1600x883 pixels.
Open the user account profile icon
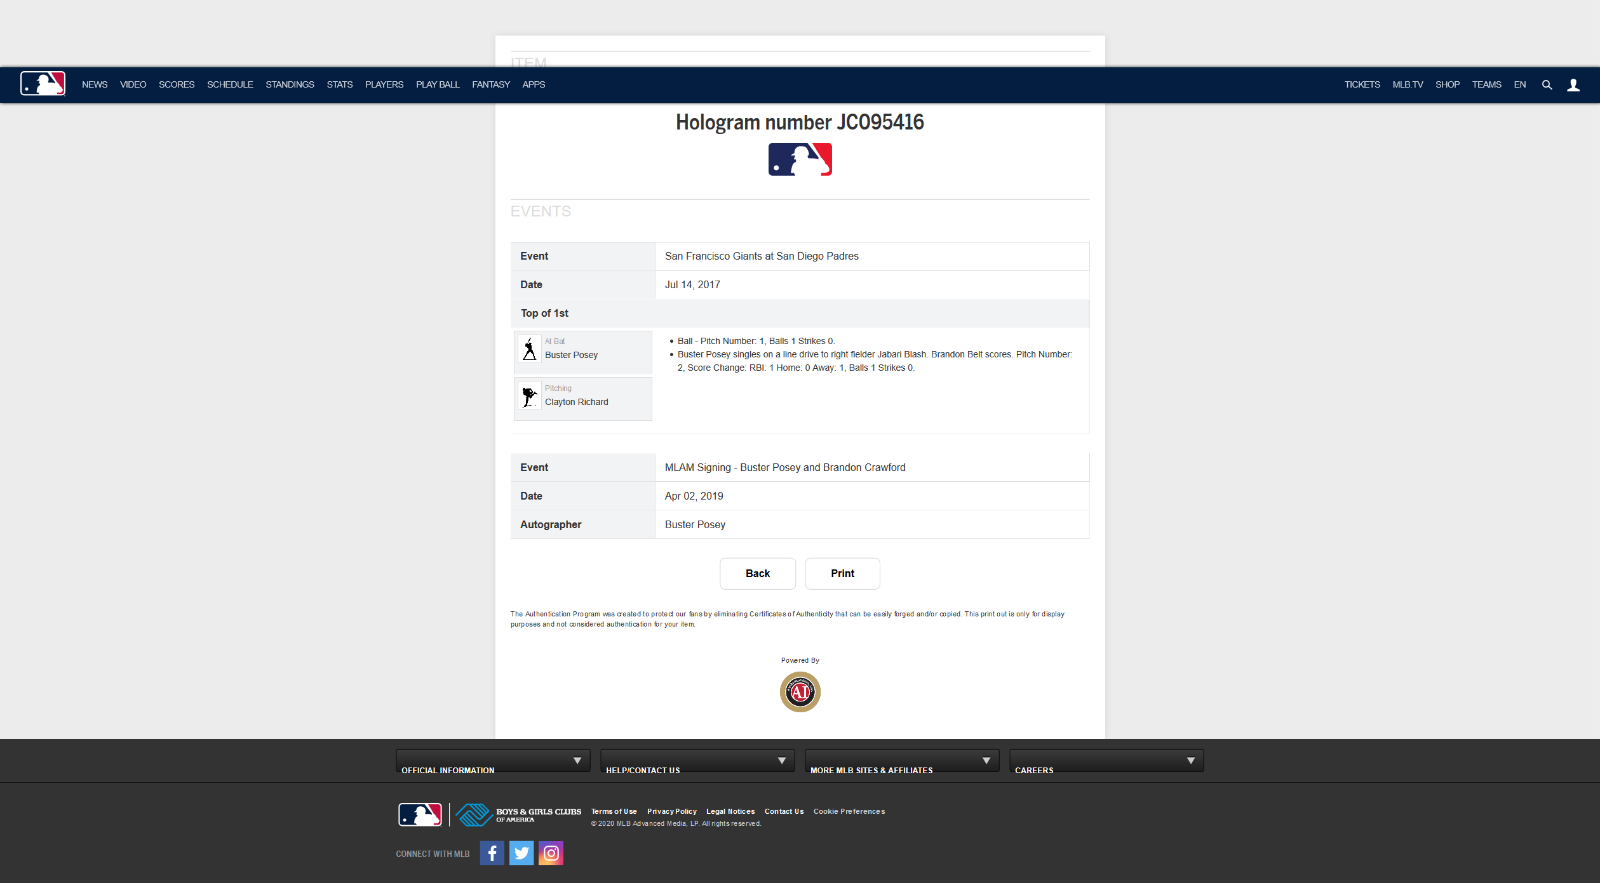(1573, 85)
